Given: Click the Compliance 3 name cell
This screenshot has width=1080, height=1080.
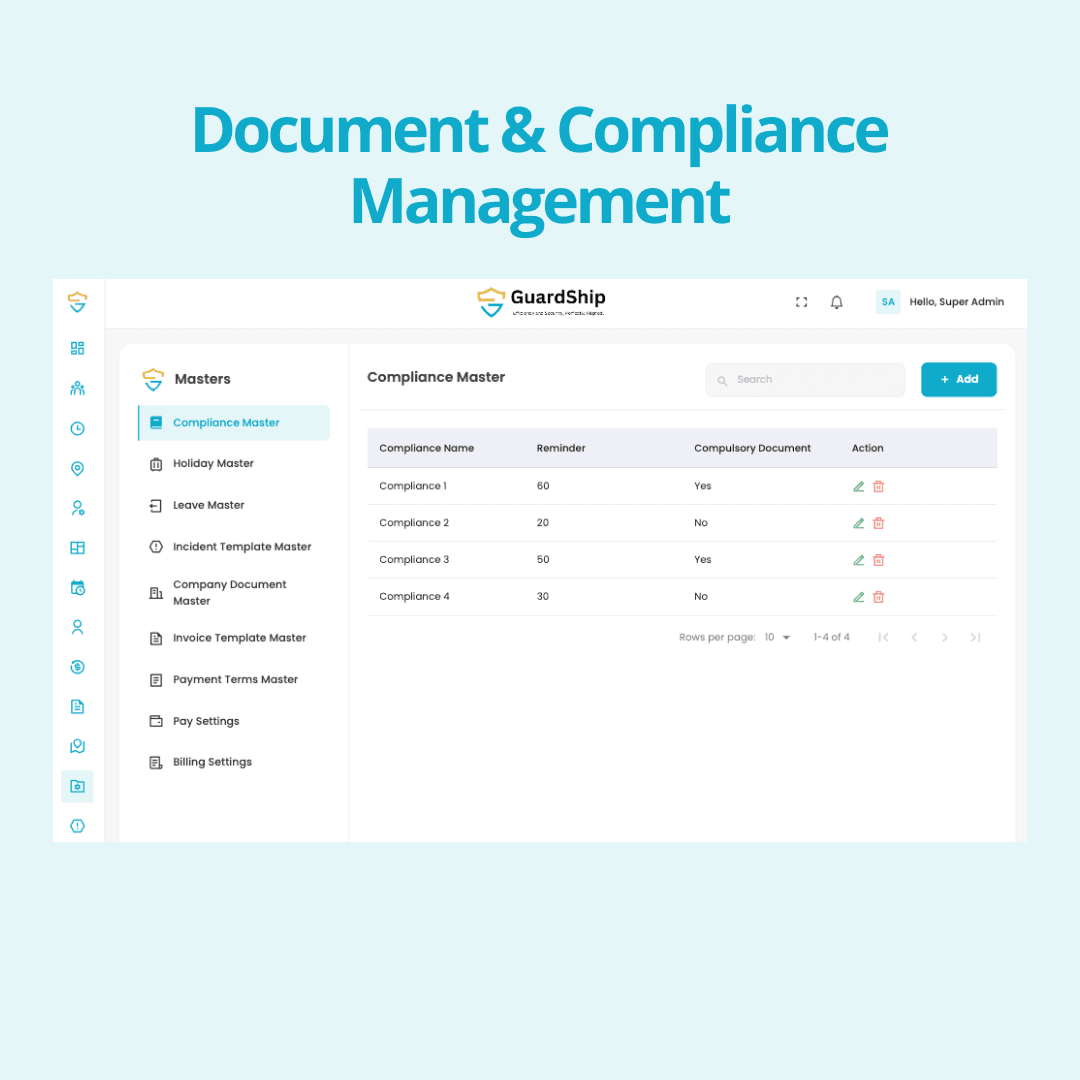Looking at the screenshot, I should coord(414,559).
